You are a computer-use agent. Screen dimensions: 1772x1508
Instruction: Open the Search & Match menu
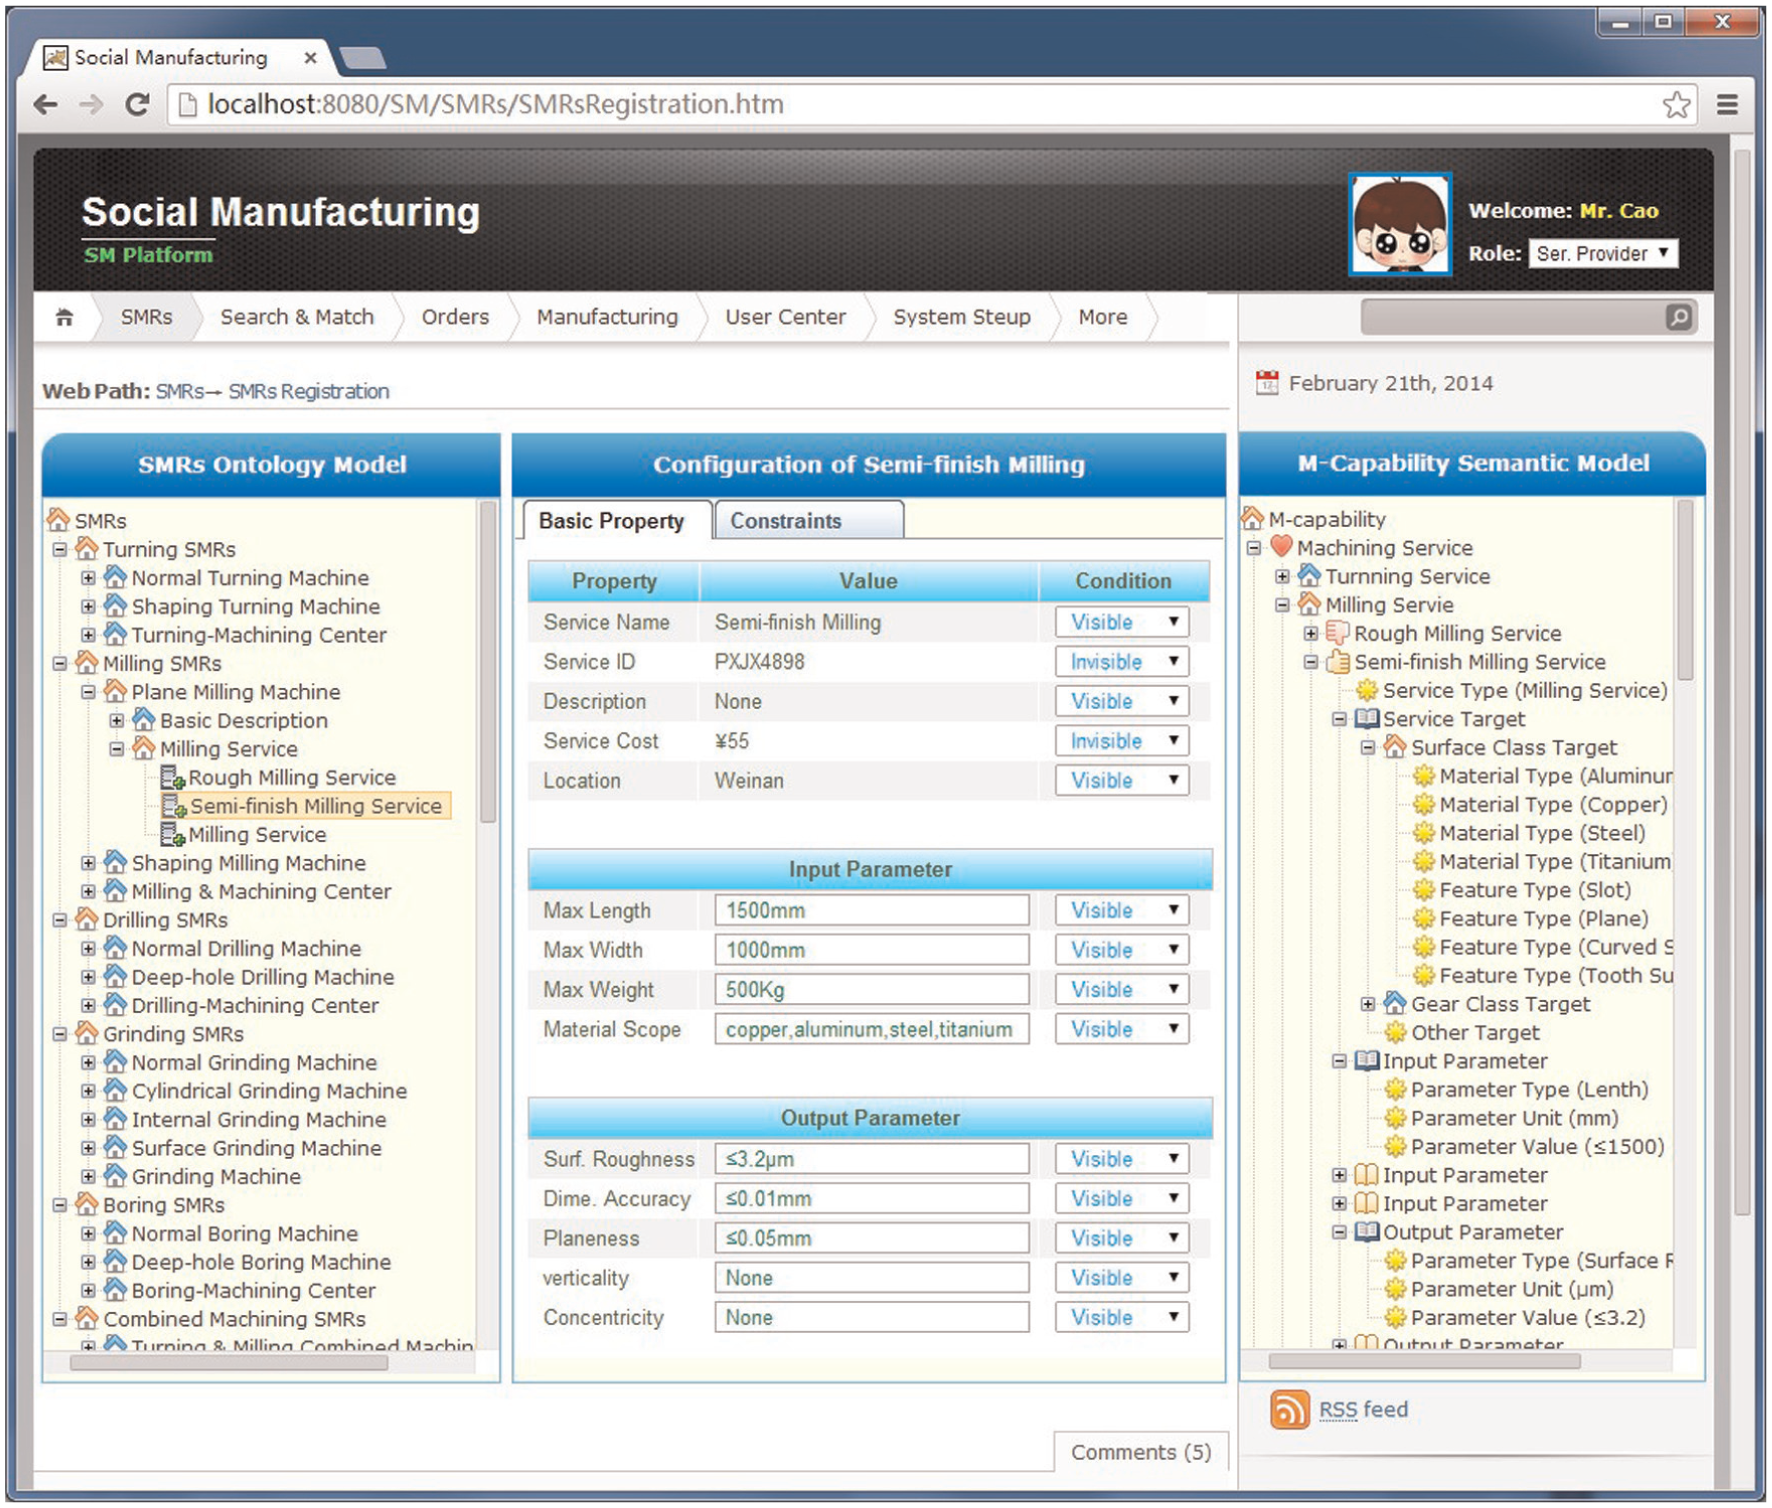coord(297,317)
